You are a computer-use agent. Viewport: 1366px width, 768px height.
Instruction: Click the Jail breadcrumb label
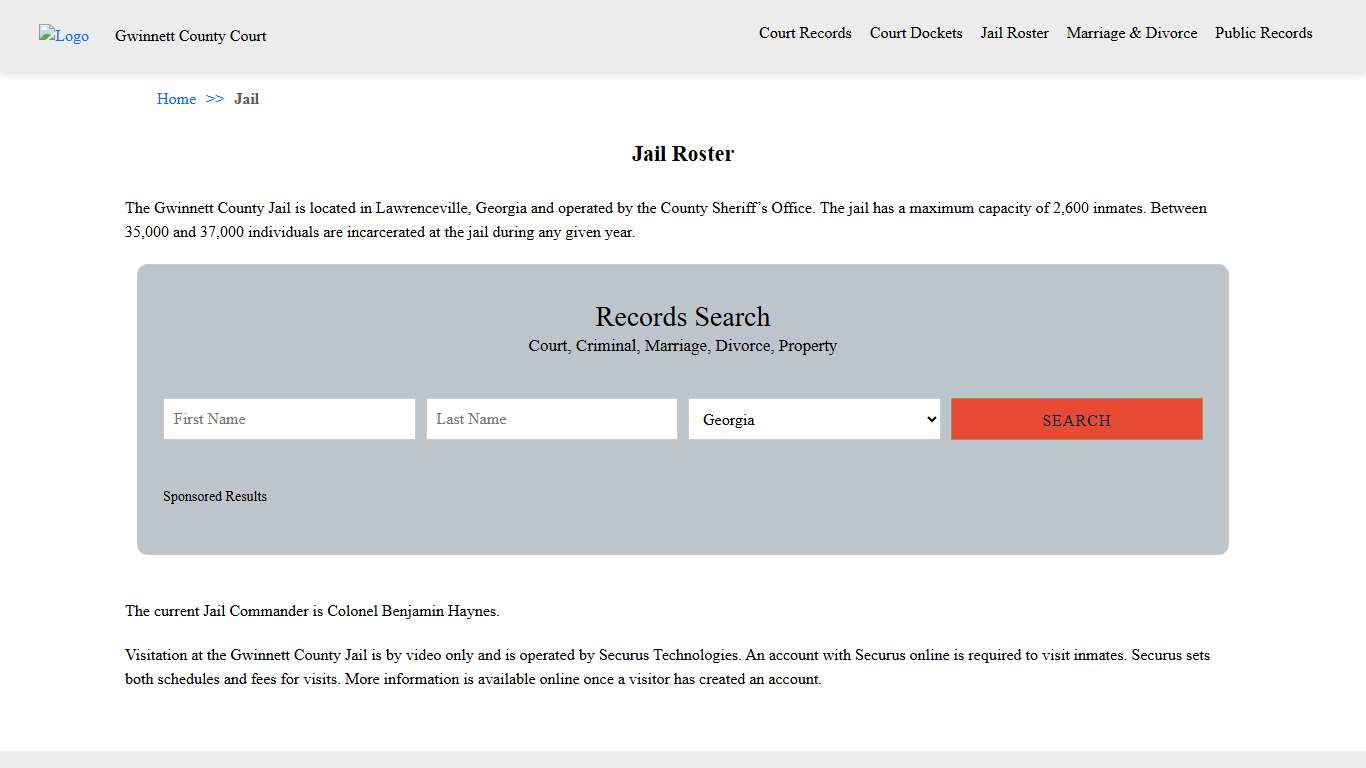[246, 99]
